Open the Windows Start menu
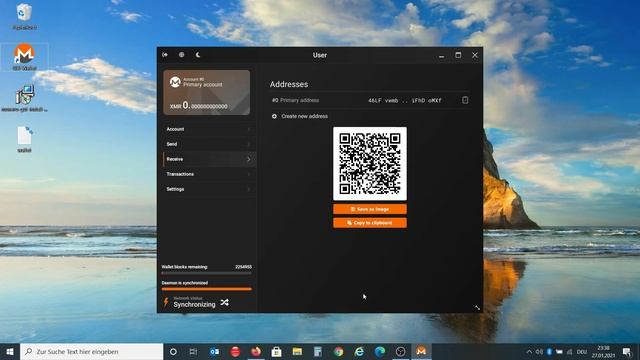640x360 pixels. coord(10,351)
